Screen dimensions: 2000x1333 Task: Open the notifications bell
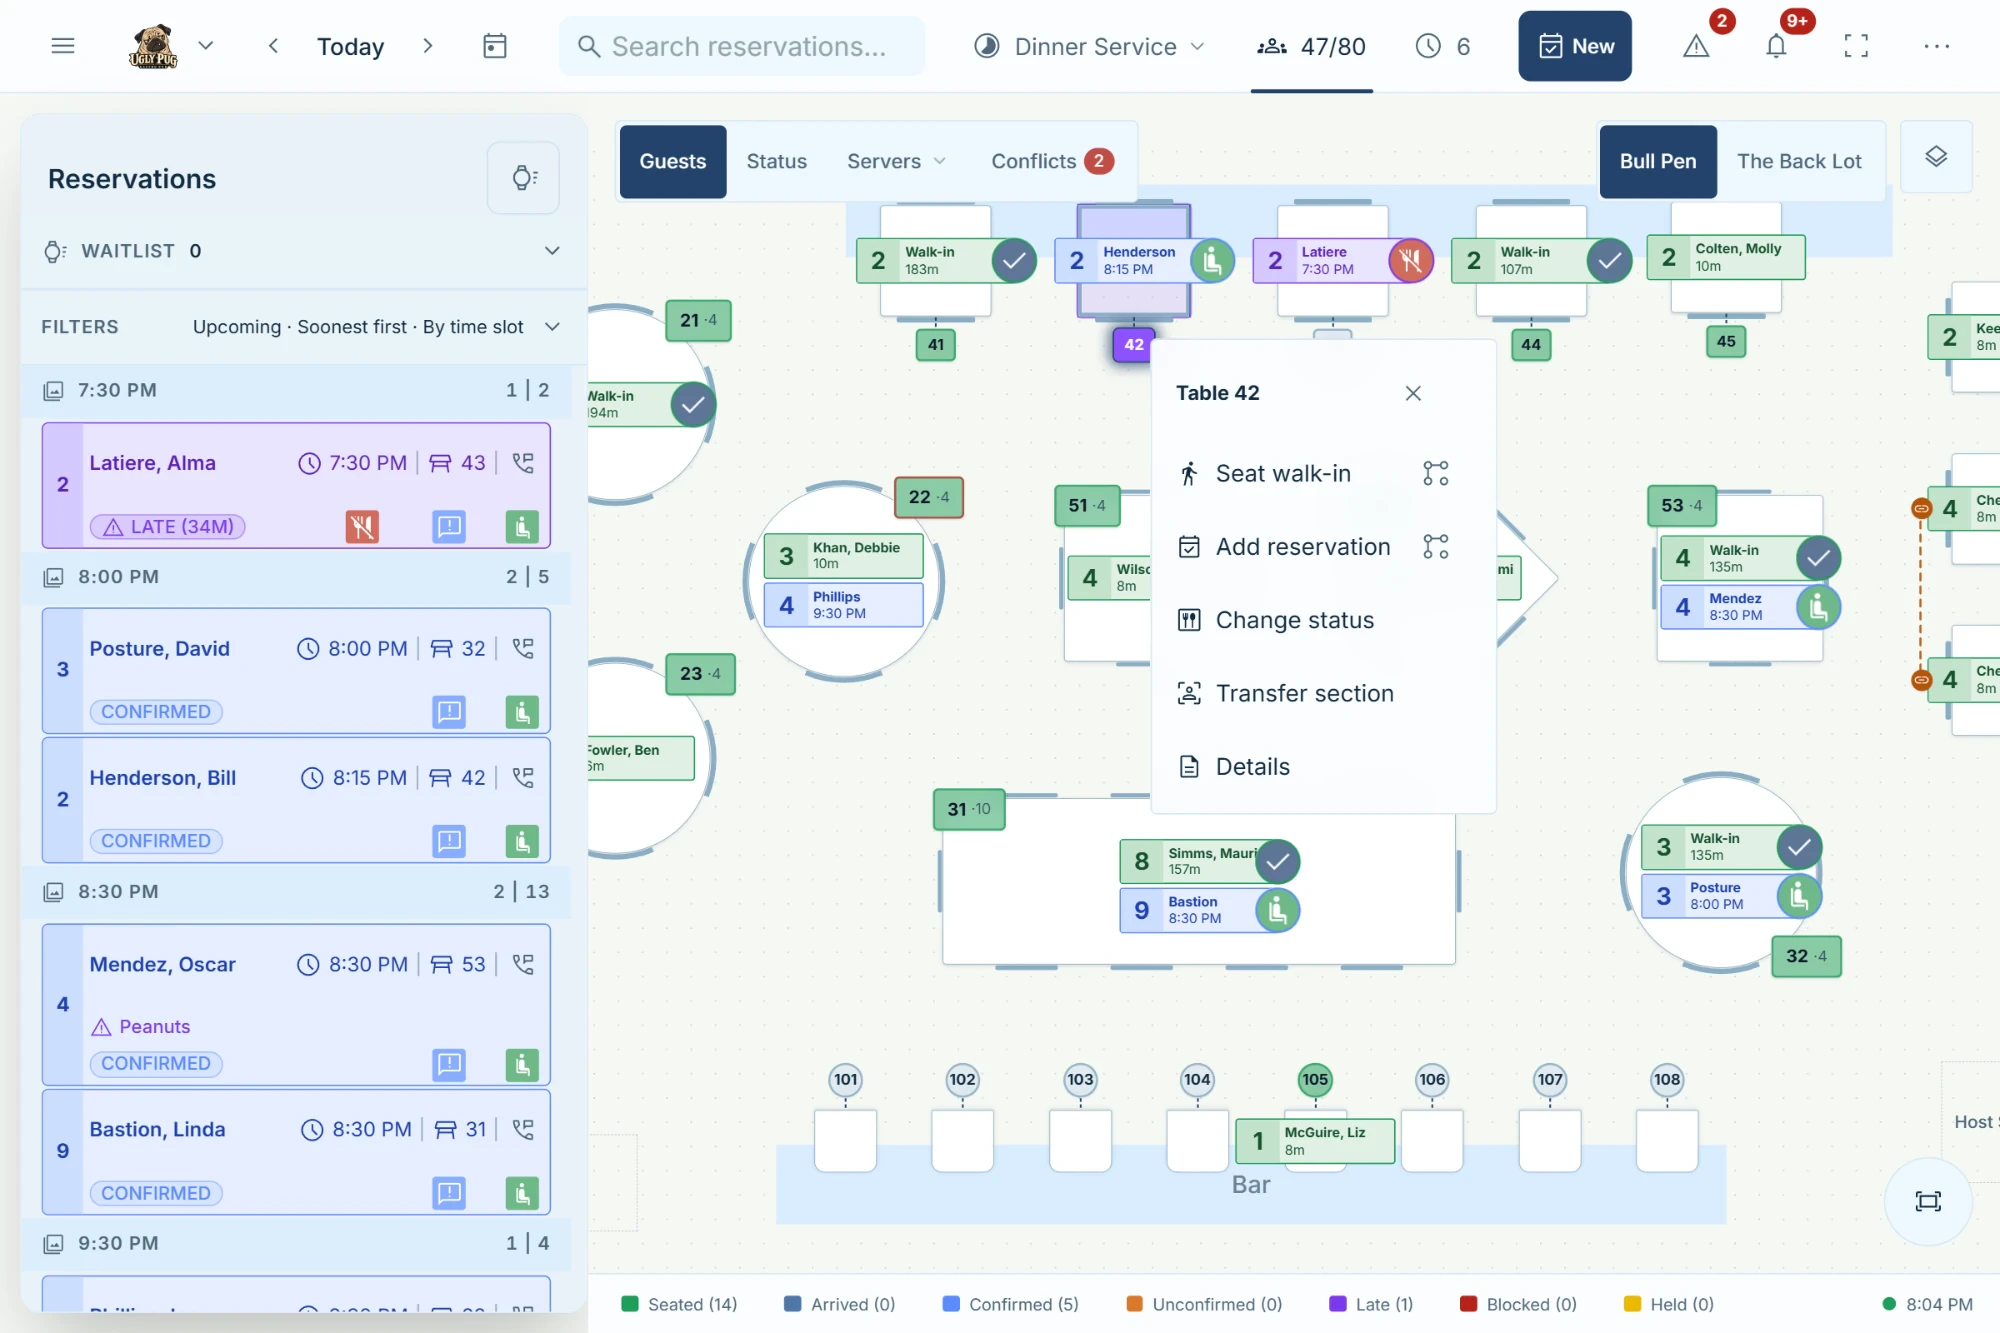1776,46
